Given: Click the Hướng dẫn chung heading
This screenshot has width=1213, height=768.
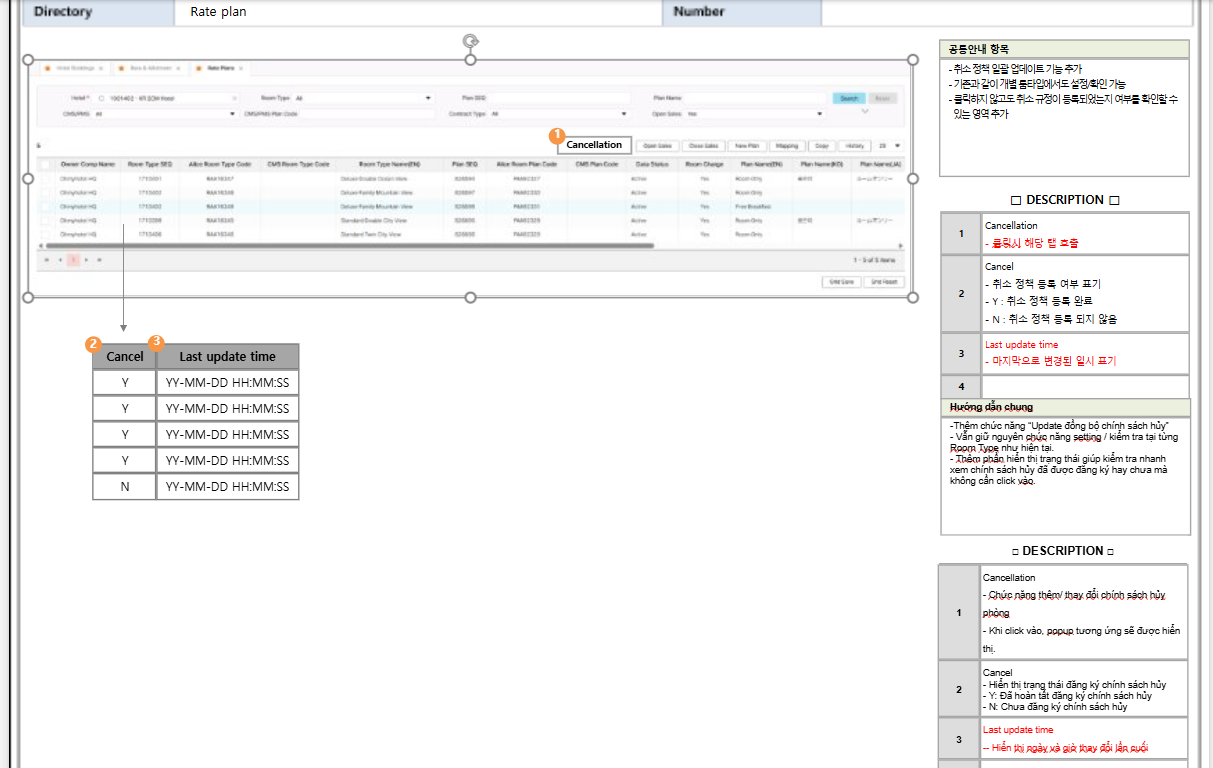Looking at the screenshot, I should pos(992,407).
